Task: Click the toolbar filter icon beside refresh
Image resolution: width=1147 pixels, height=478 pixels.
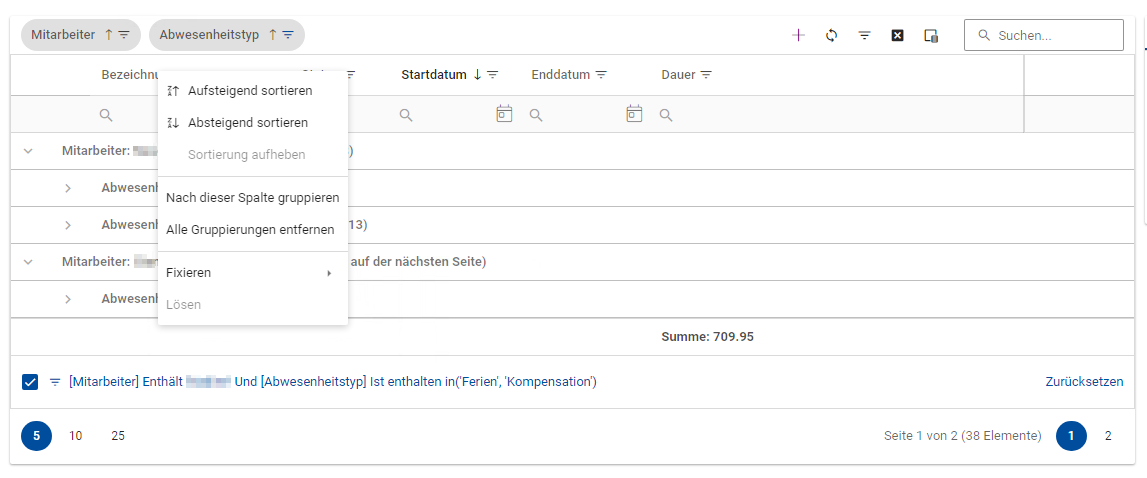Action: [864, 35]
